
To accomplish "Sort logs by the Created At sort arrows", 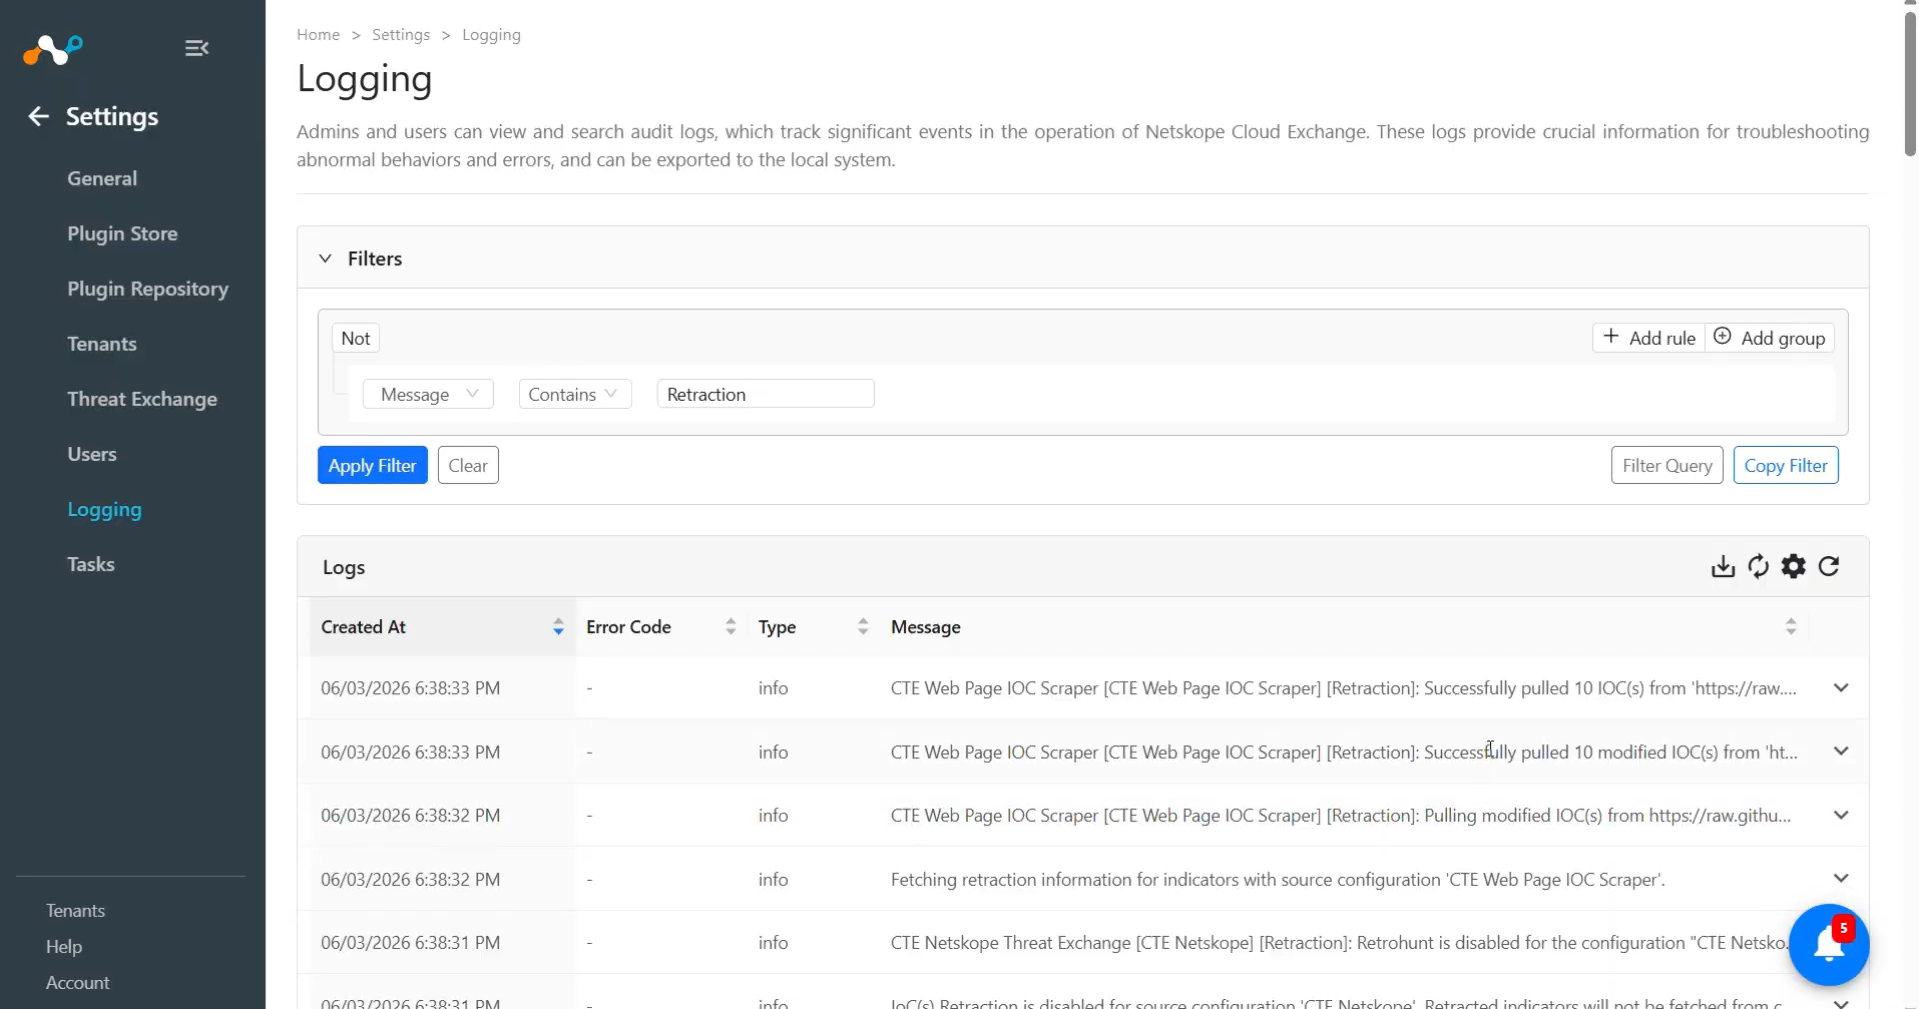I will (x=558, y=627).
